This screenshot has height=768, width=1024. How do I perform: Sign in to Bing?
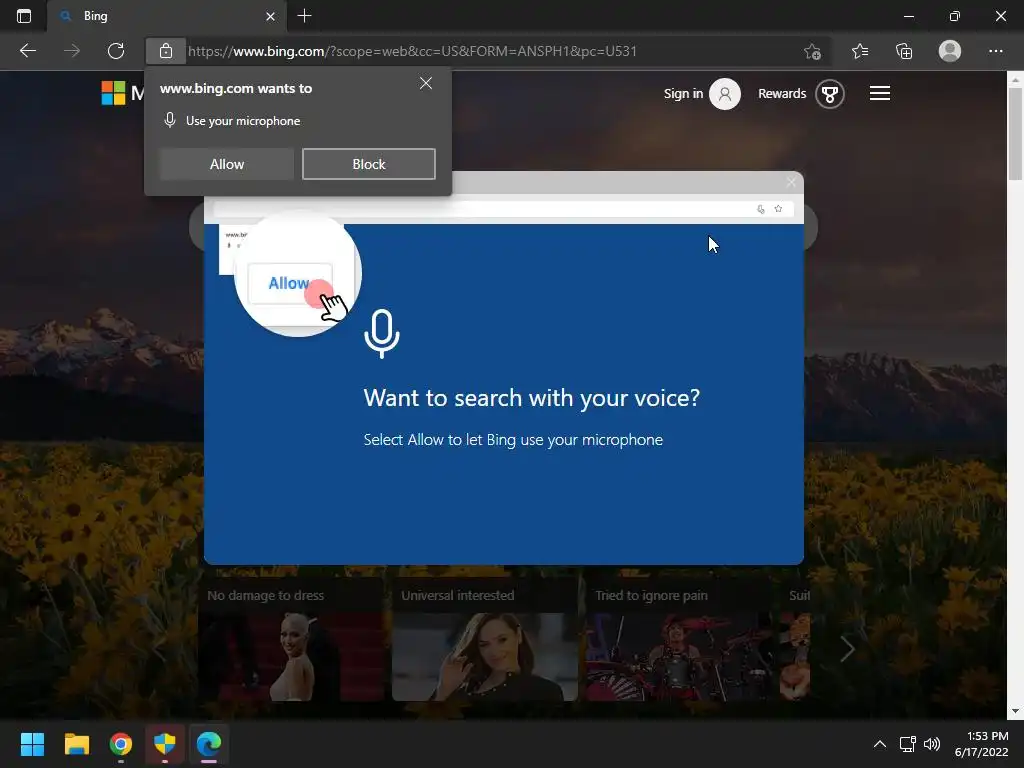(x=683, y=93)
